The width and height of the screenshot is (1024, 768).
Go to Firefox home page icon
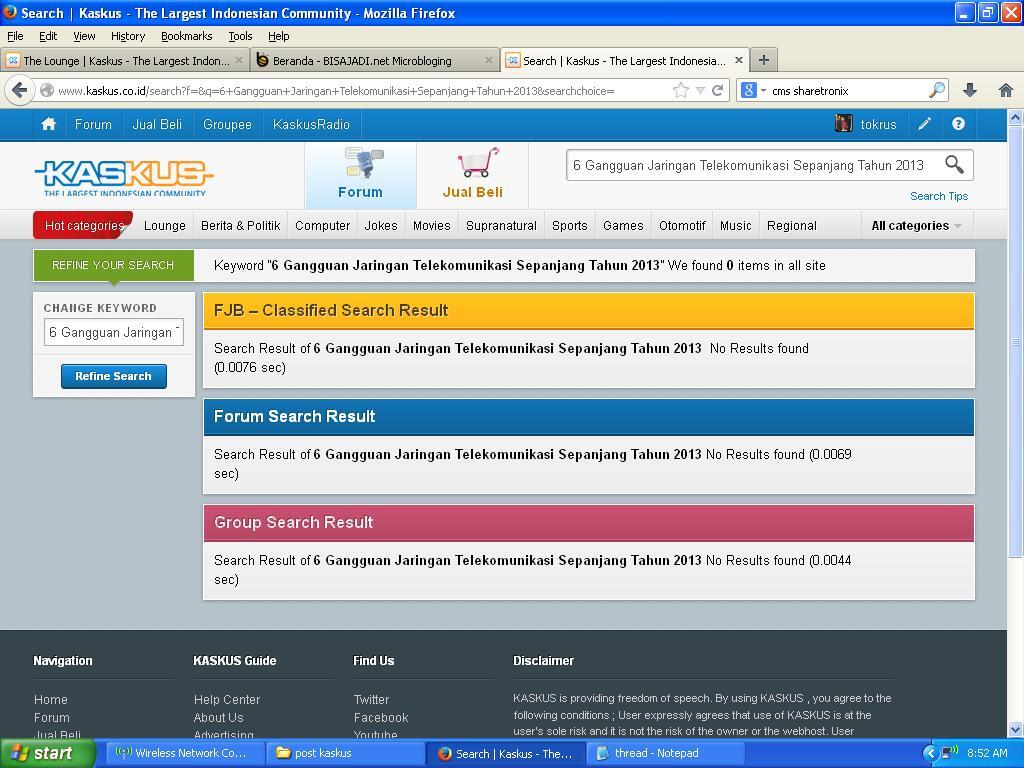click(1006, 90)
